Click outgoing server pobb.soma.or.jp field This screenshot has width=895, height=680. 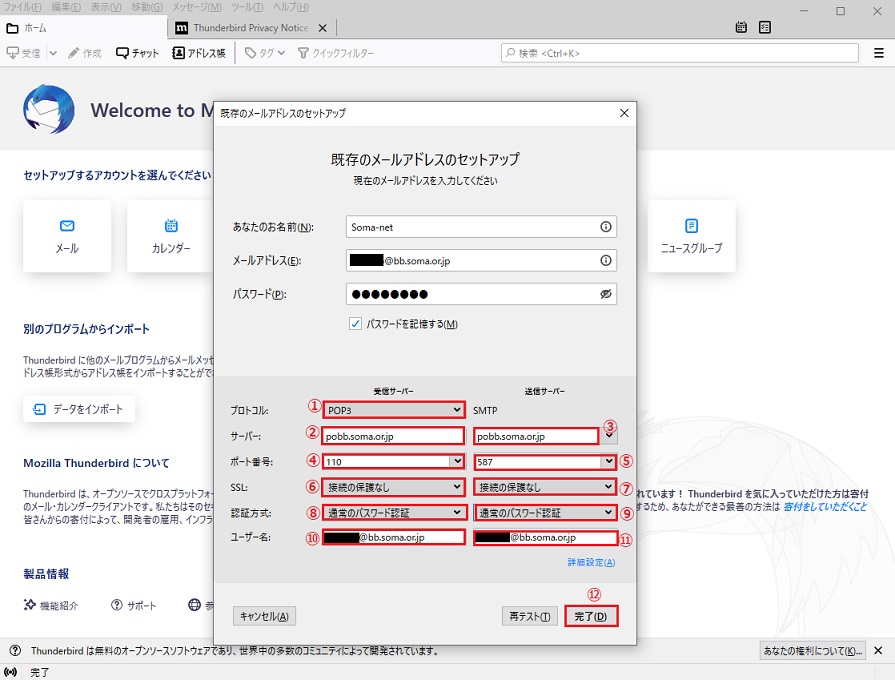pyautogui.click(x=536, y=436)
